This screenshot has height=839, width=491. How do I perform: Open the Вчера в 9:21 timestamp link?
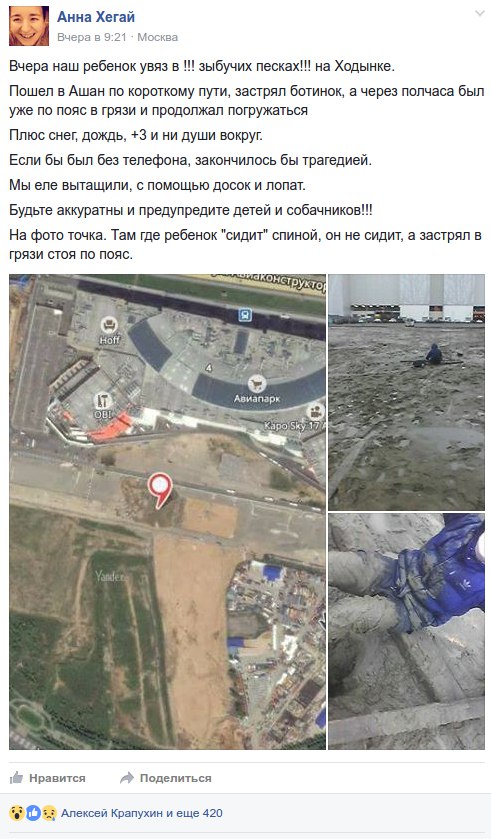click(x=91, y=37)
